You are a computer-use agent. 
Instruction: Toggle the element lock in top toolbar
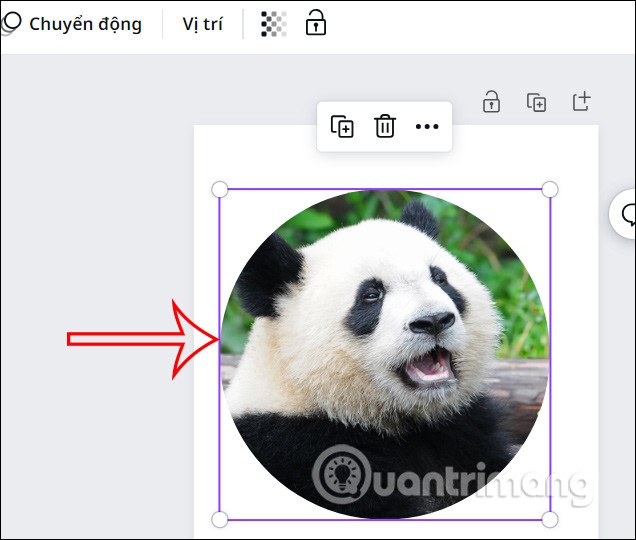click(x=315, y=23)
